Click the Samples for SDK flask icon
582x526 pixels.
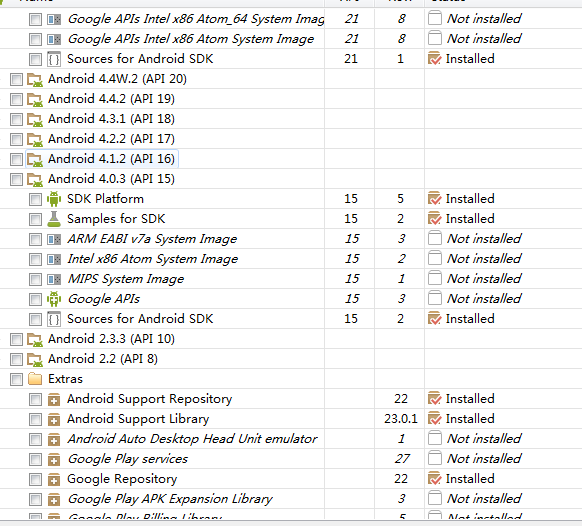(54, 219)
